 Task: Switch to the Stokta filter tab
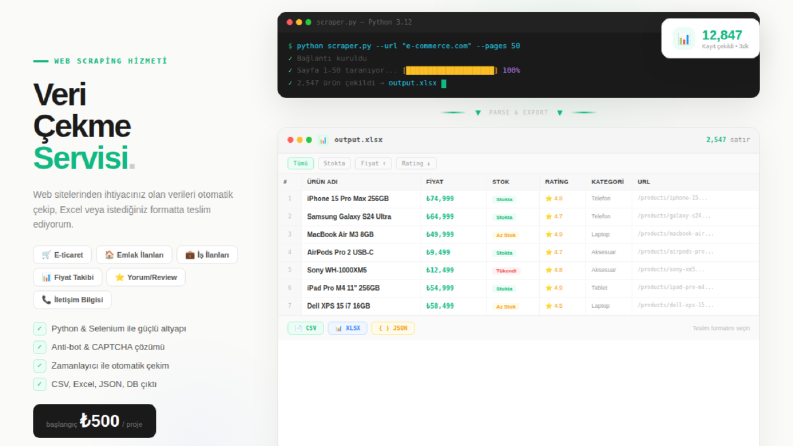[334, 163]
